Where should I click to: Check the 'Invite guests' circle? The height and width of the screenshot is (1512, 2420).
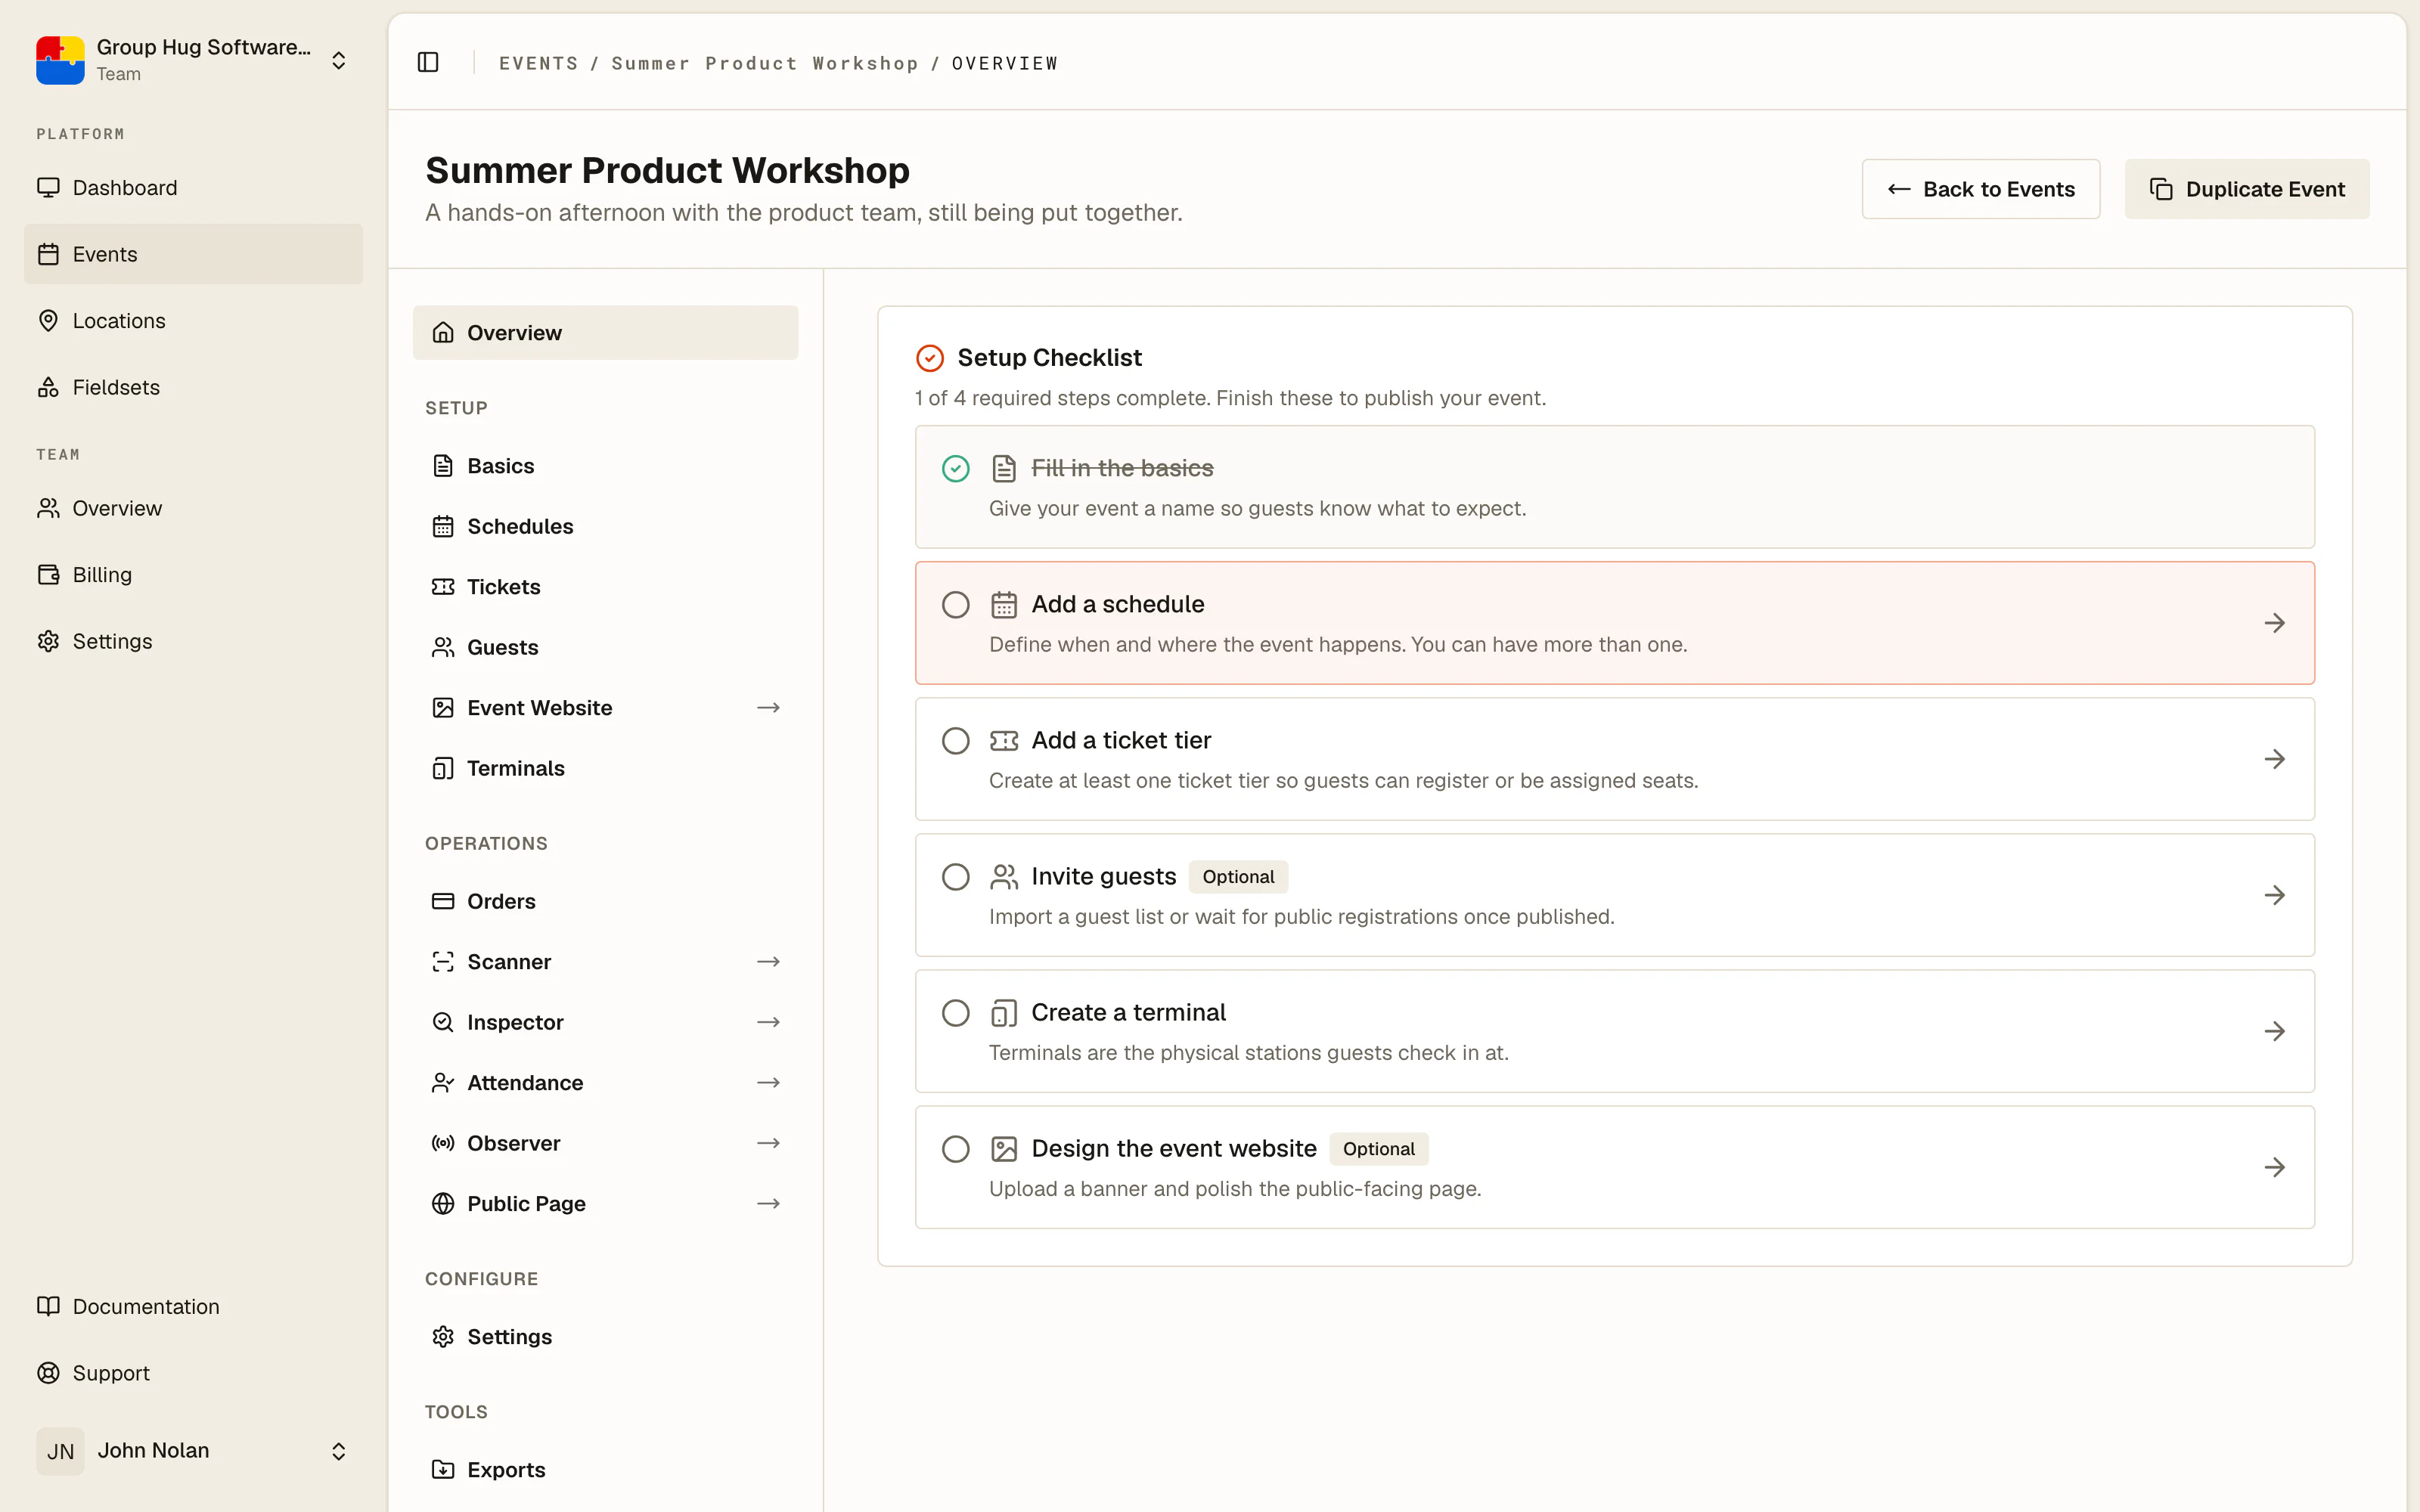956,876
